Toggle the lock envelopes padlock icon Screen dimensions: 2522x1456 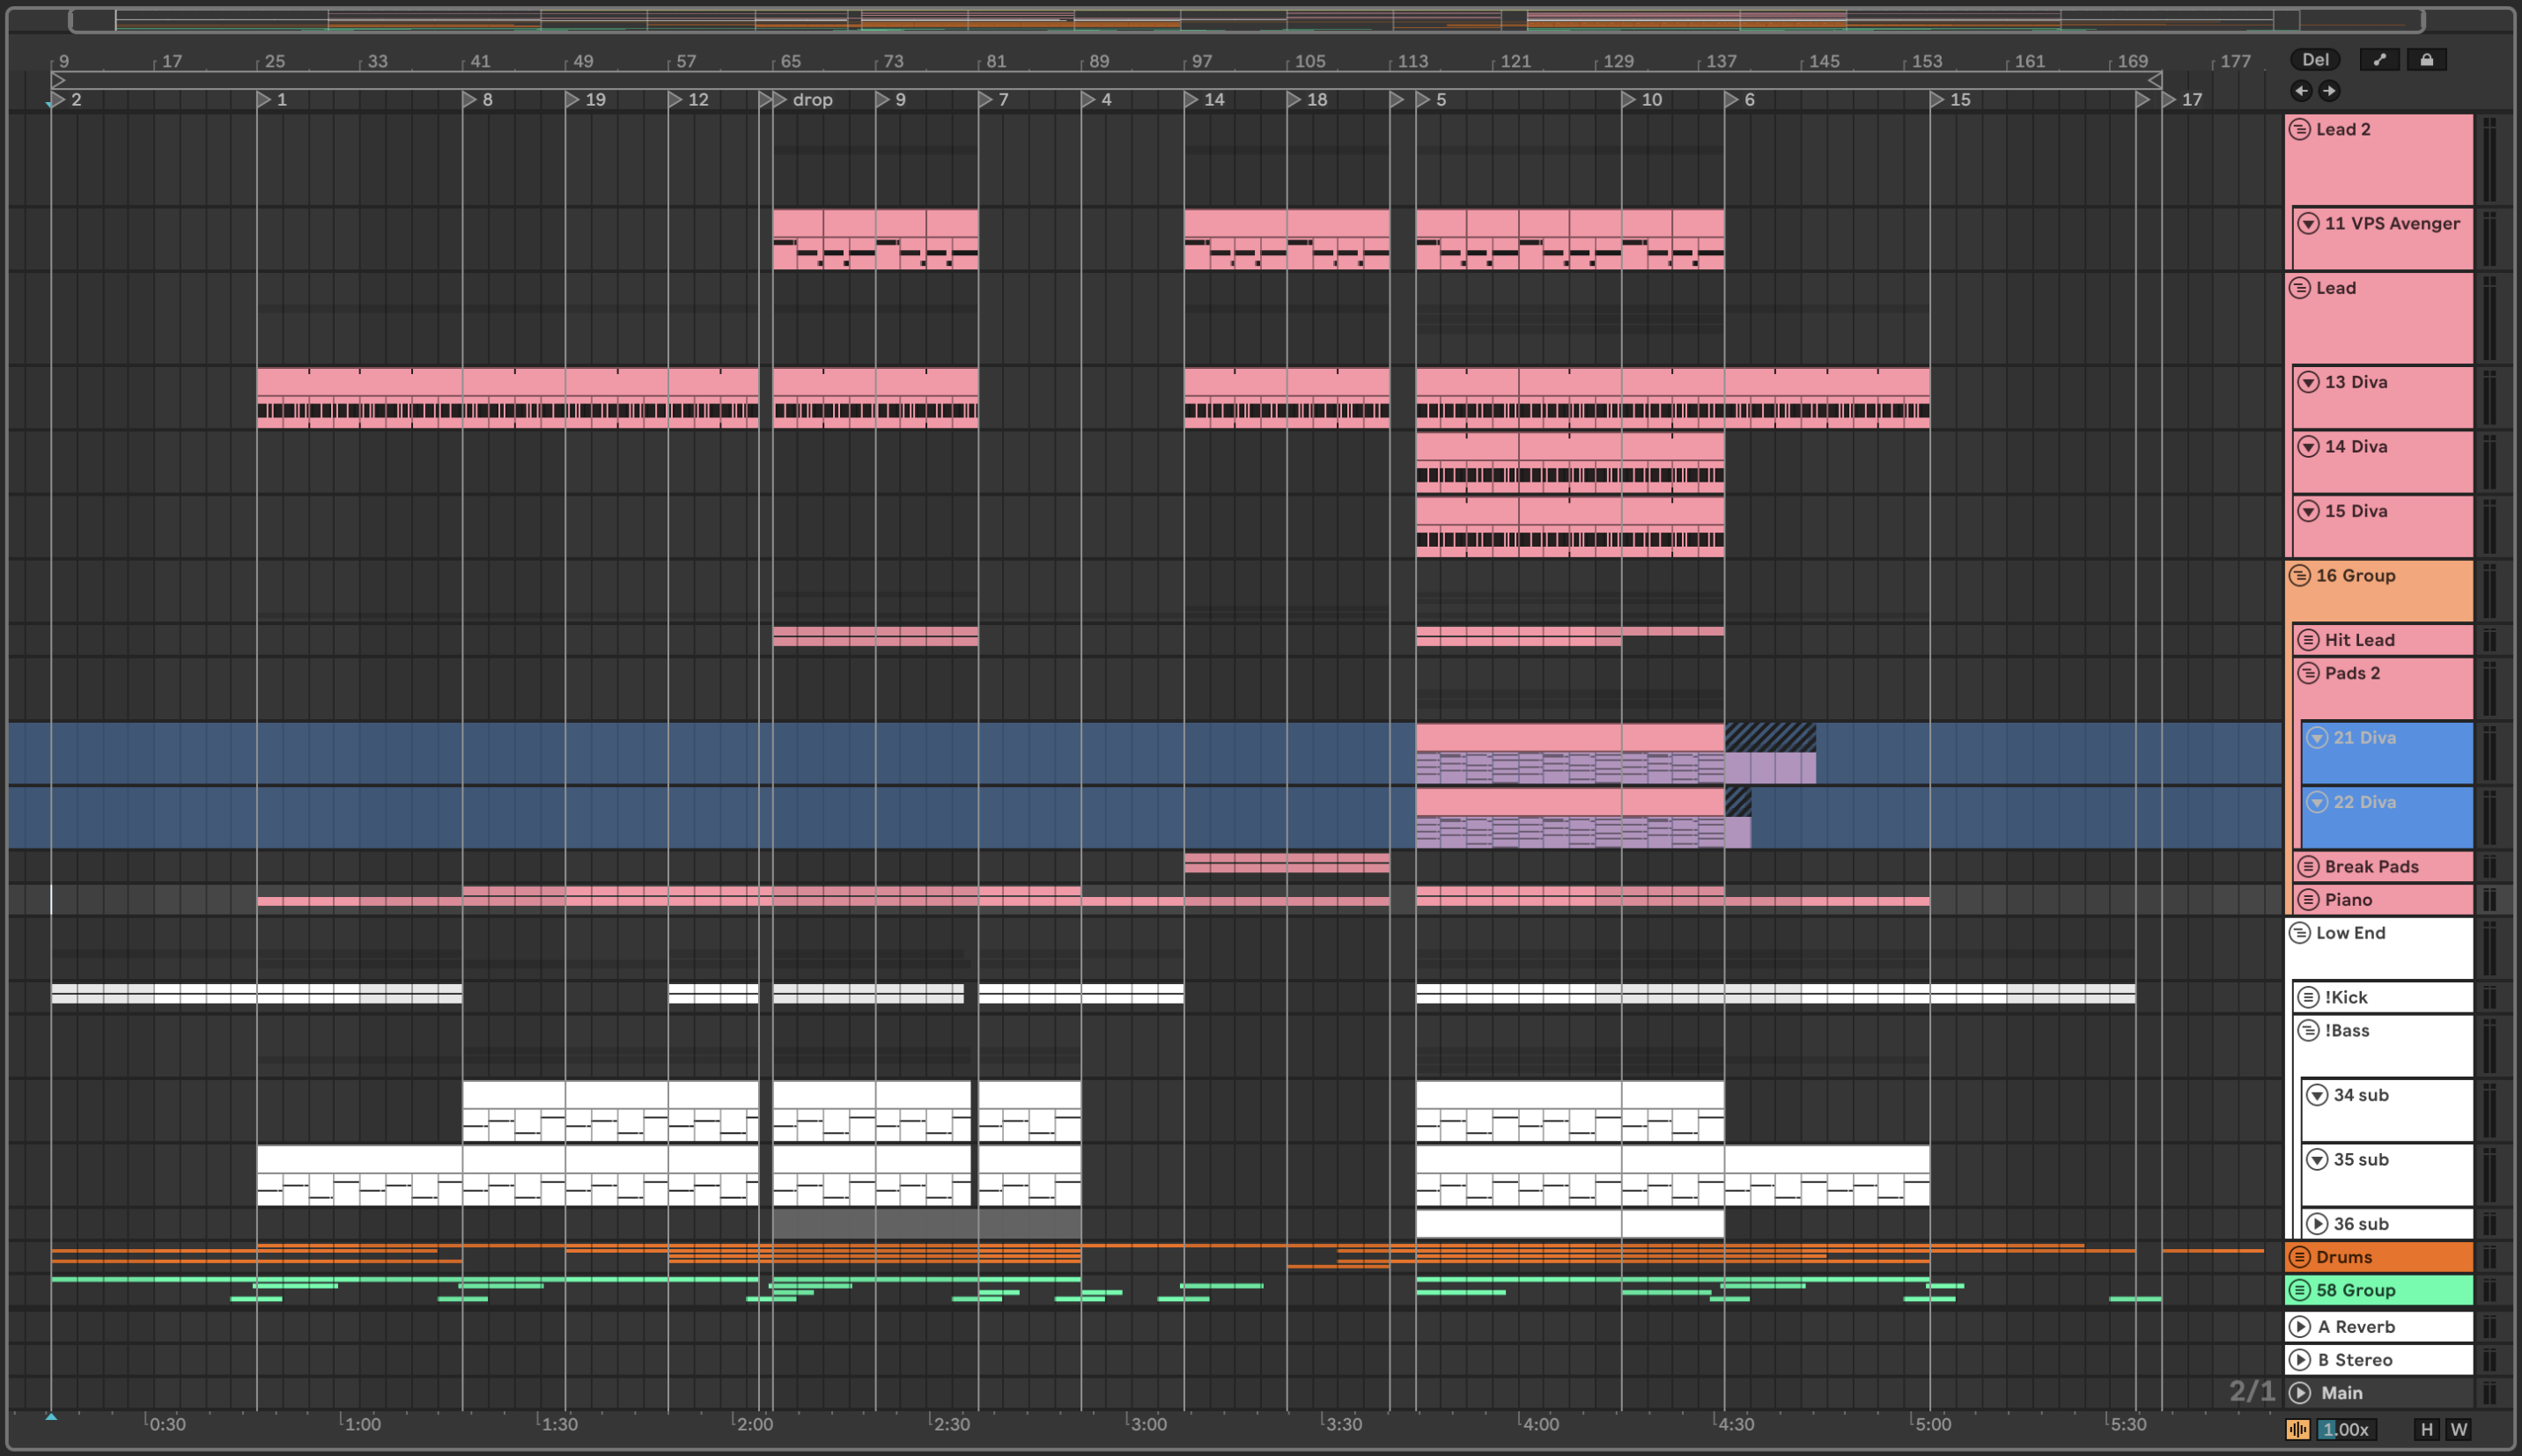pos(2426,60)
